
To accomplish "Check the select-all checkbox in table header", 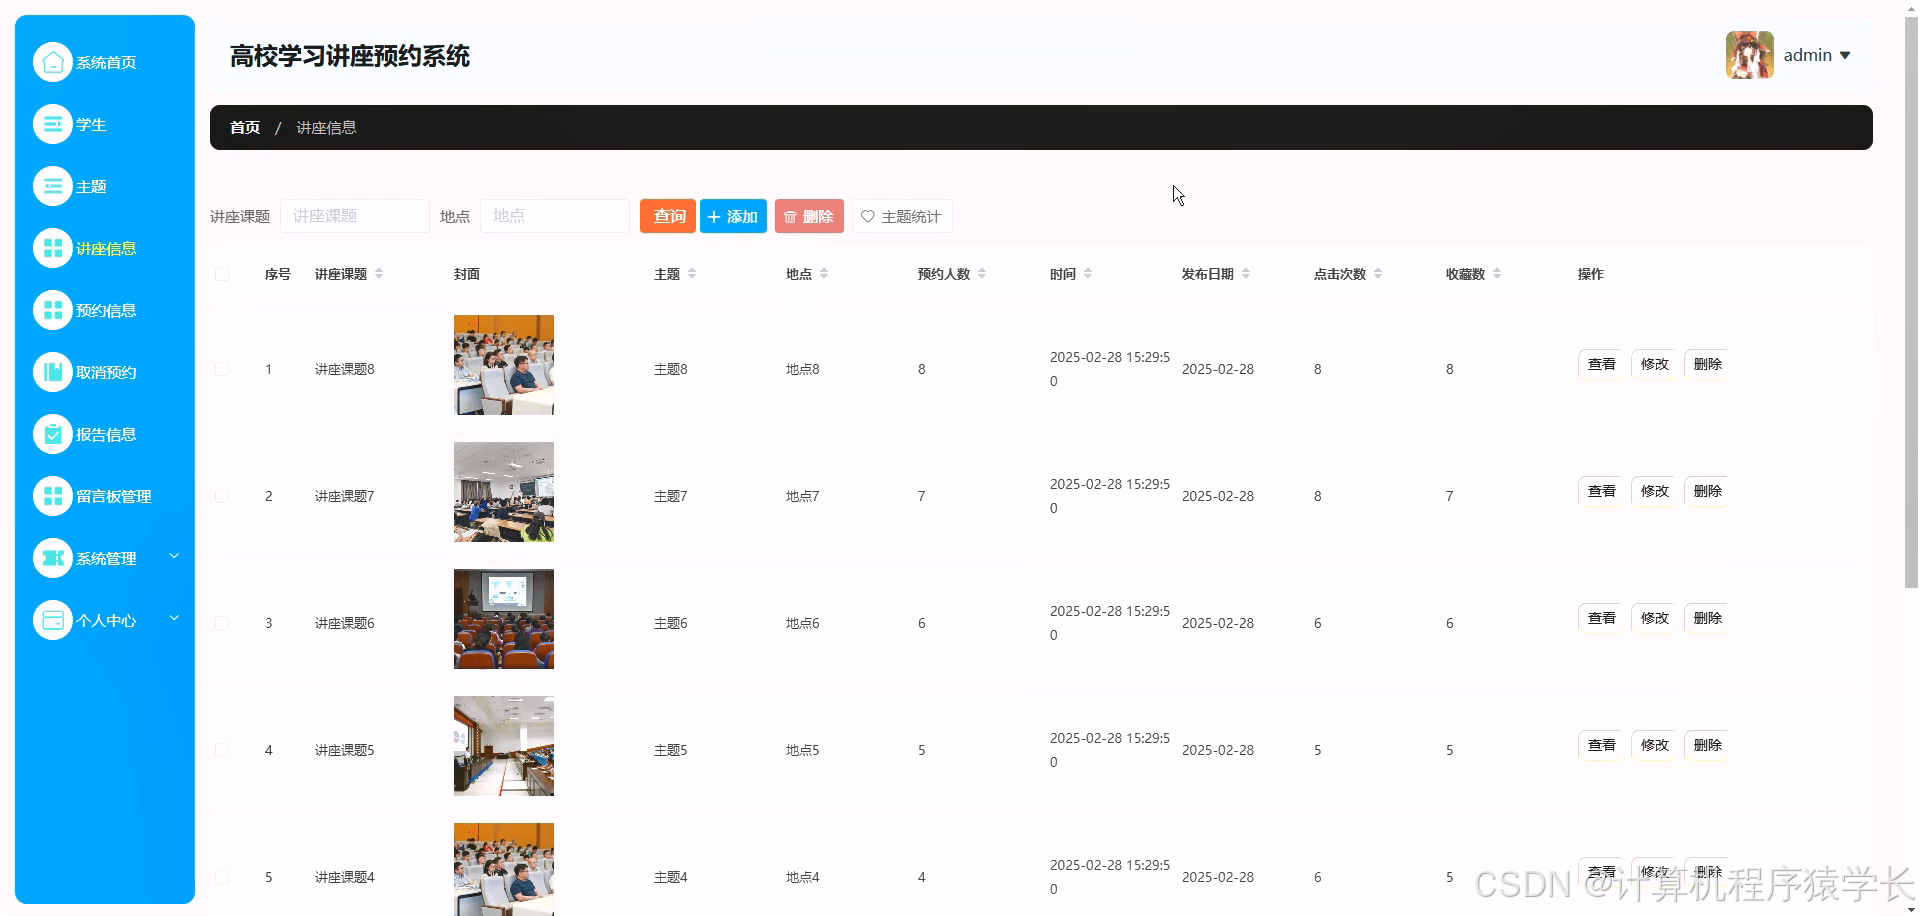I will tap(222, 273).
